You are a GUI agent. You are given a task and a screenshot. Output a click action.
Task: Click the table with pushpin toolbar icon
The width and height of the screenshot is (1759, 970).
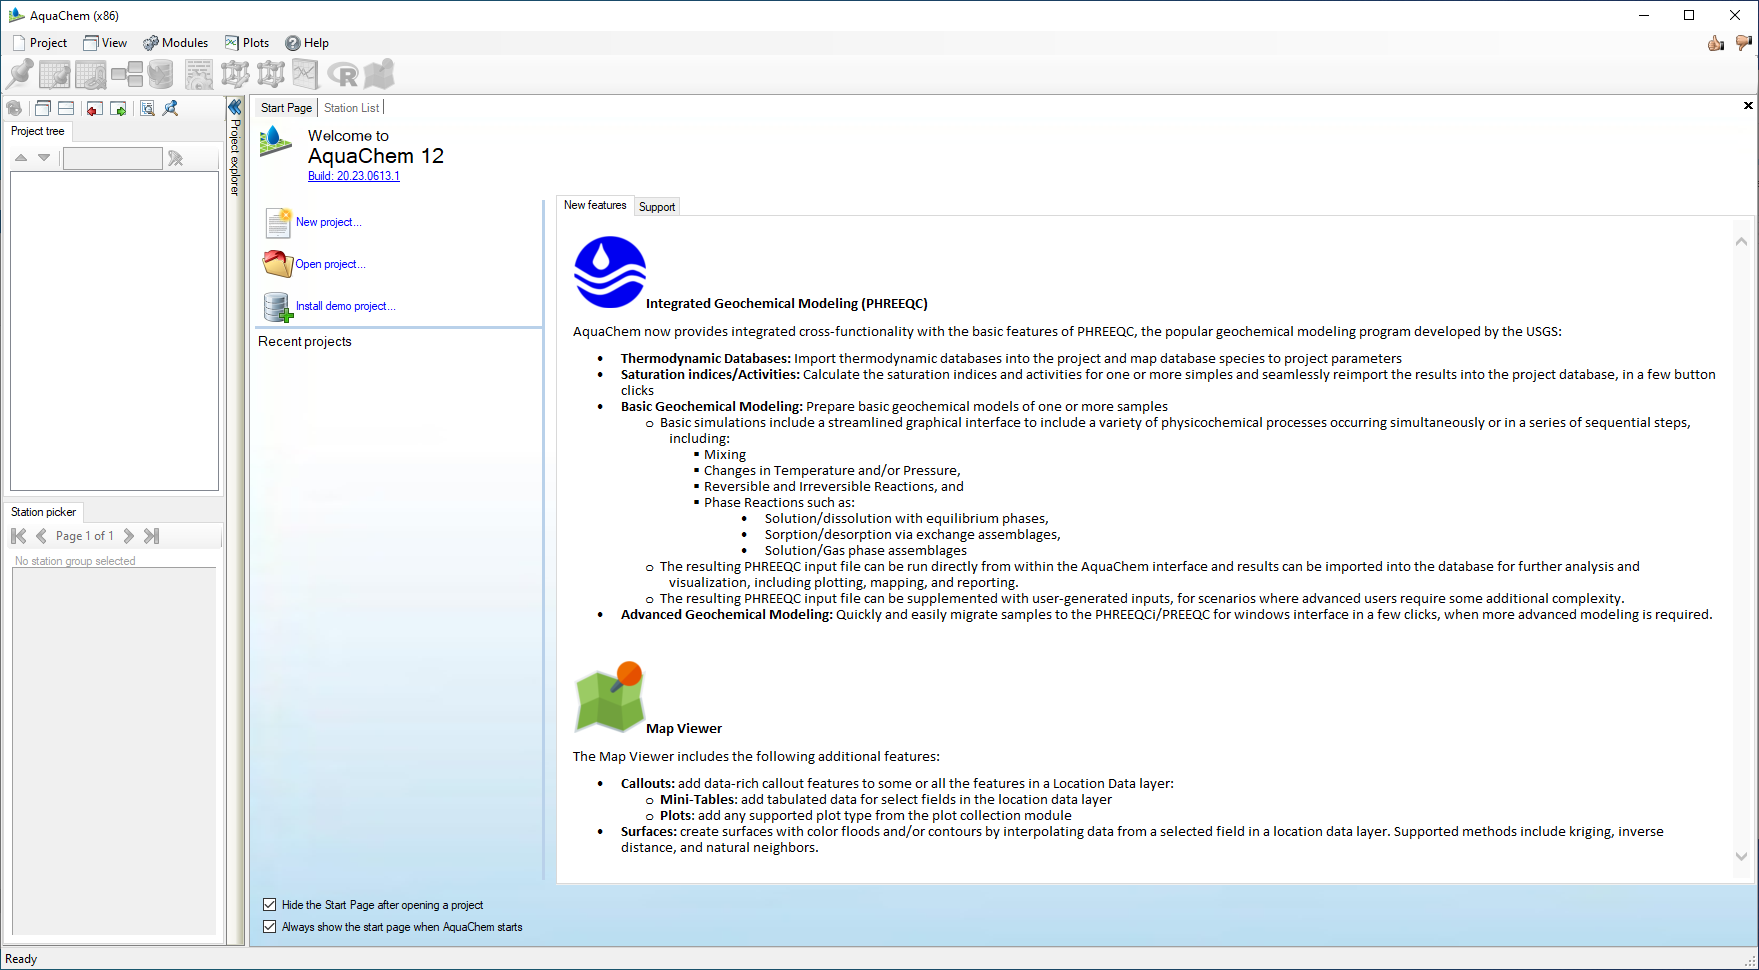click(x=55, y=74)
